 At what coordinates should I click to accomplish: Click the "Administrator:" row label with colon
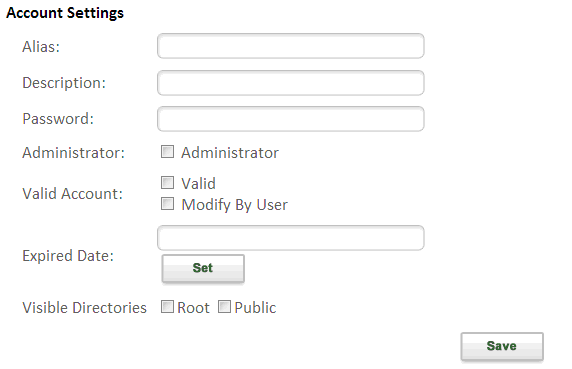73,152
